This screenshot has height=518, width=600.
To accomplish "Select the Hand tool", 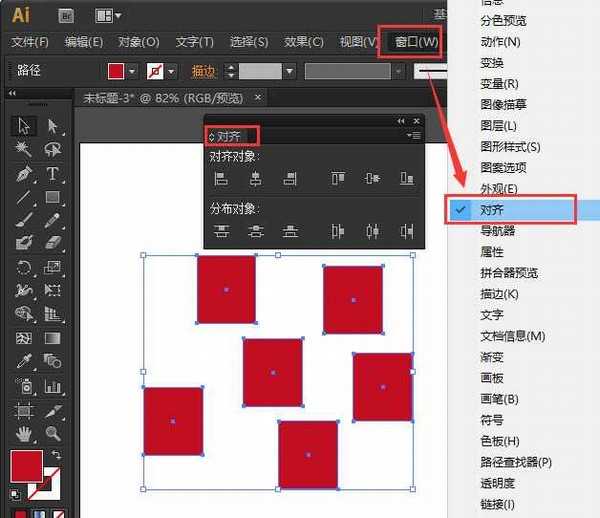I will point(24,434).
